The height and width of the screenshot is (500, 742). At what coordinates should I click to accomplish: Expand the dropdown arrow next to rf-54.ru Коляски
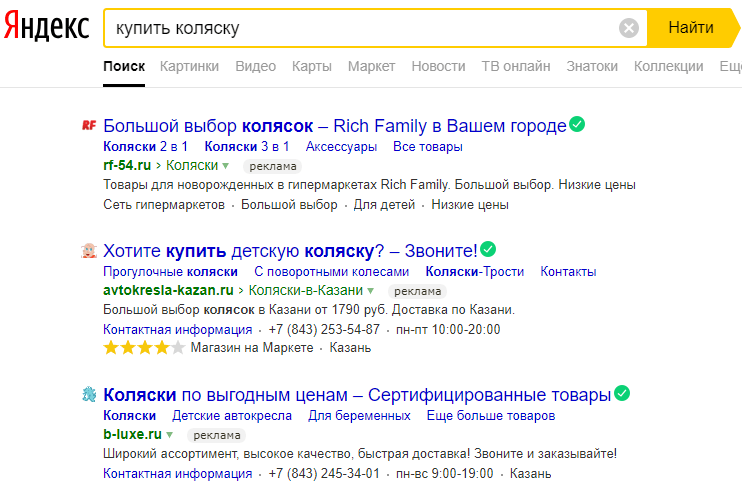coord(226,166)
